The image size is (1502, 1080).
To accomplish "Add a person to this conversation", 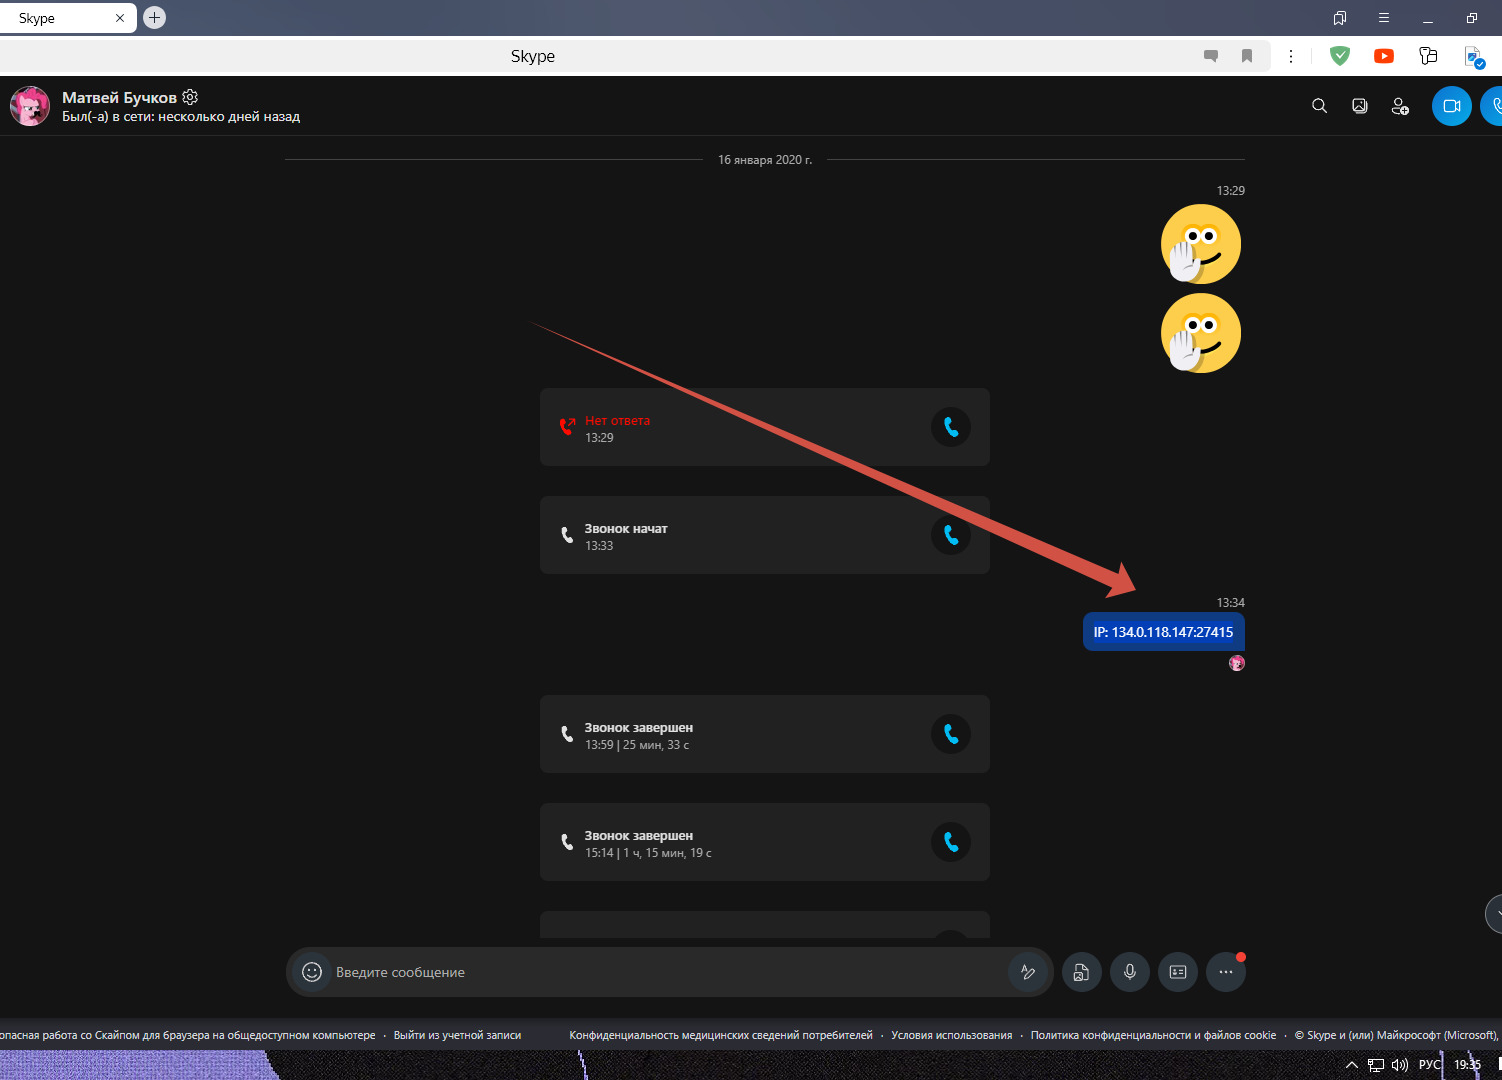I will click(x=1400, y=106).
